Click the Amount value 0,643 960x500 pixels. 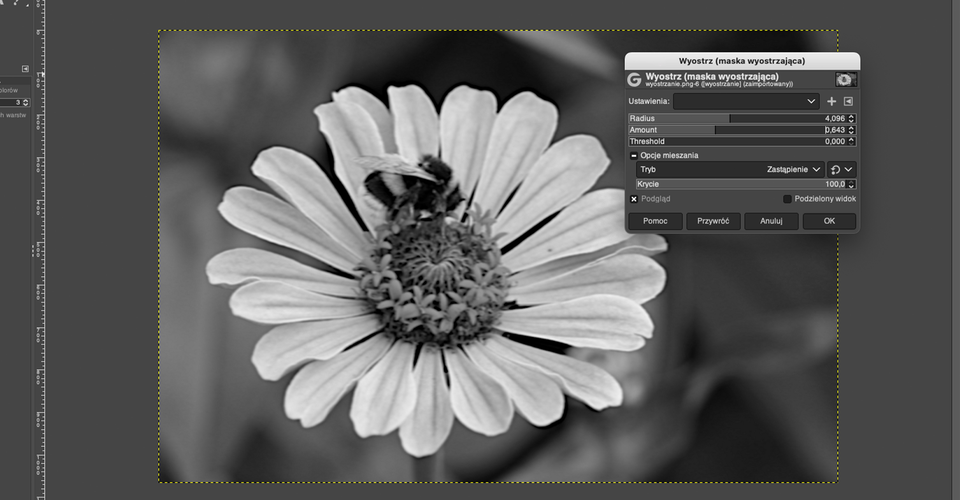click(x=834, y=130)
